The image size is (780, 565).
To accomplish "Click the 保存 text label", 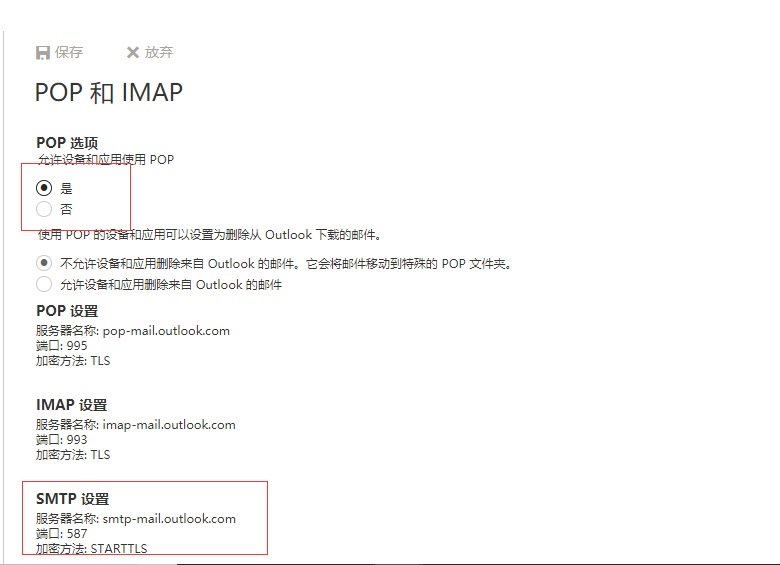I will coord(69,52).
